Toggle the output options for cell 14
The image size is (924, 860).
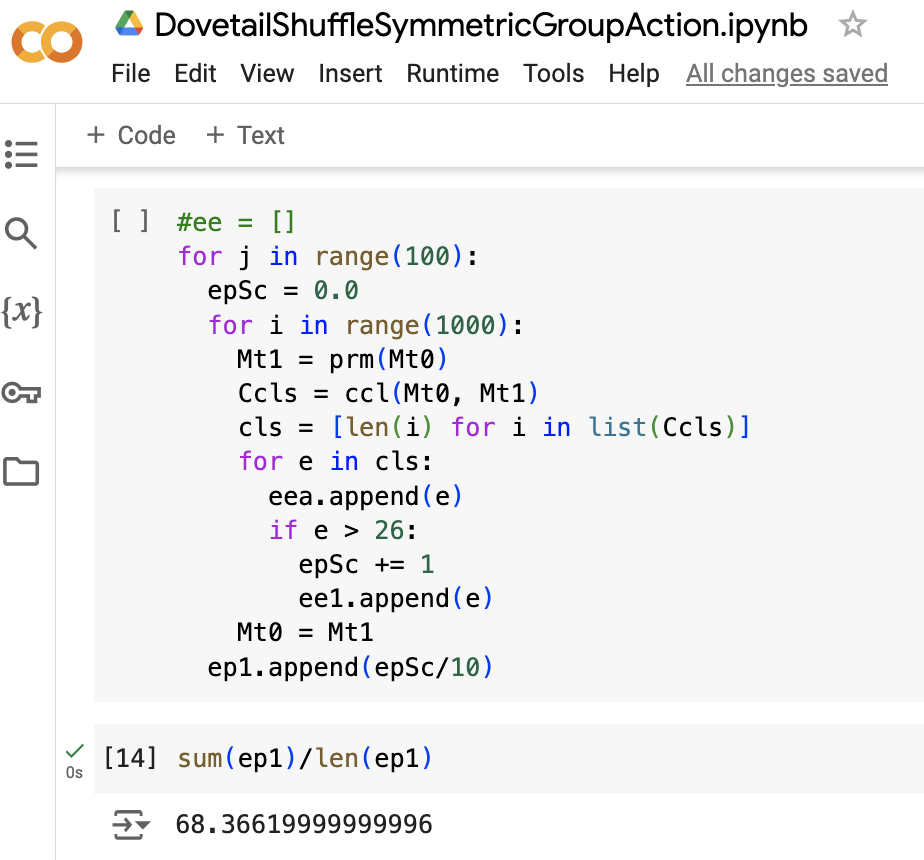pos(131,824)
